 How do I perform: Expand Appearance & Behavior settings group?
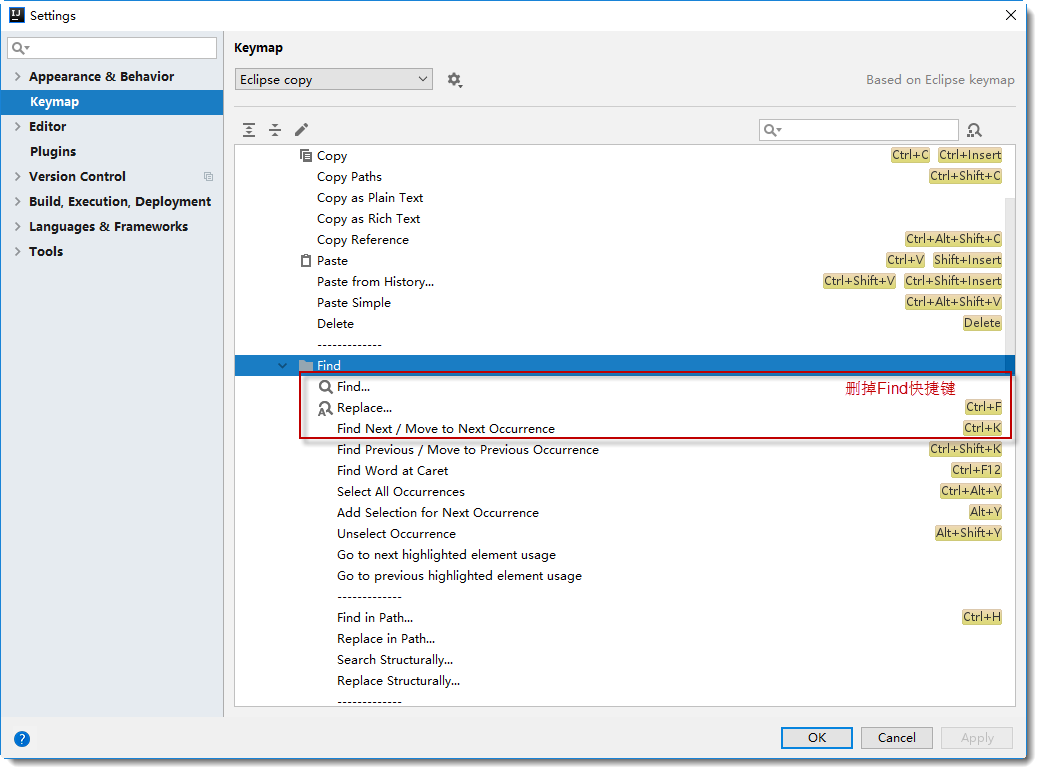pos(17,76)
